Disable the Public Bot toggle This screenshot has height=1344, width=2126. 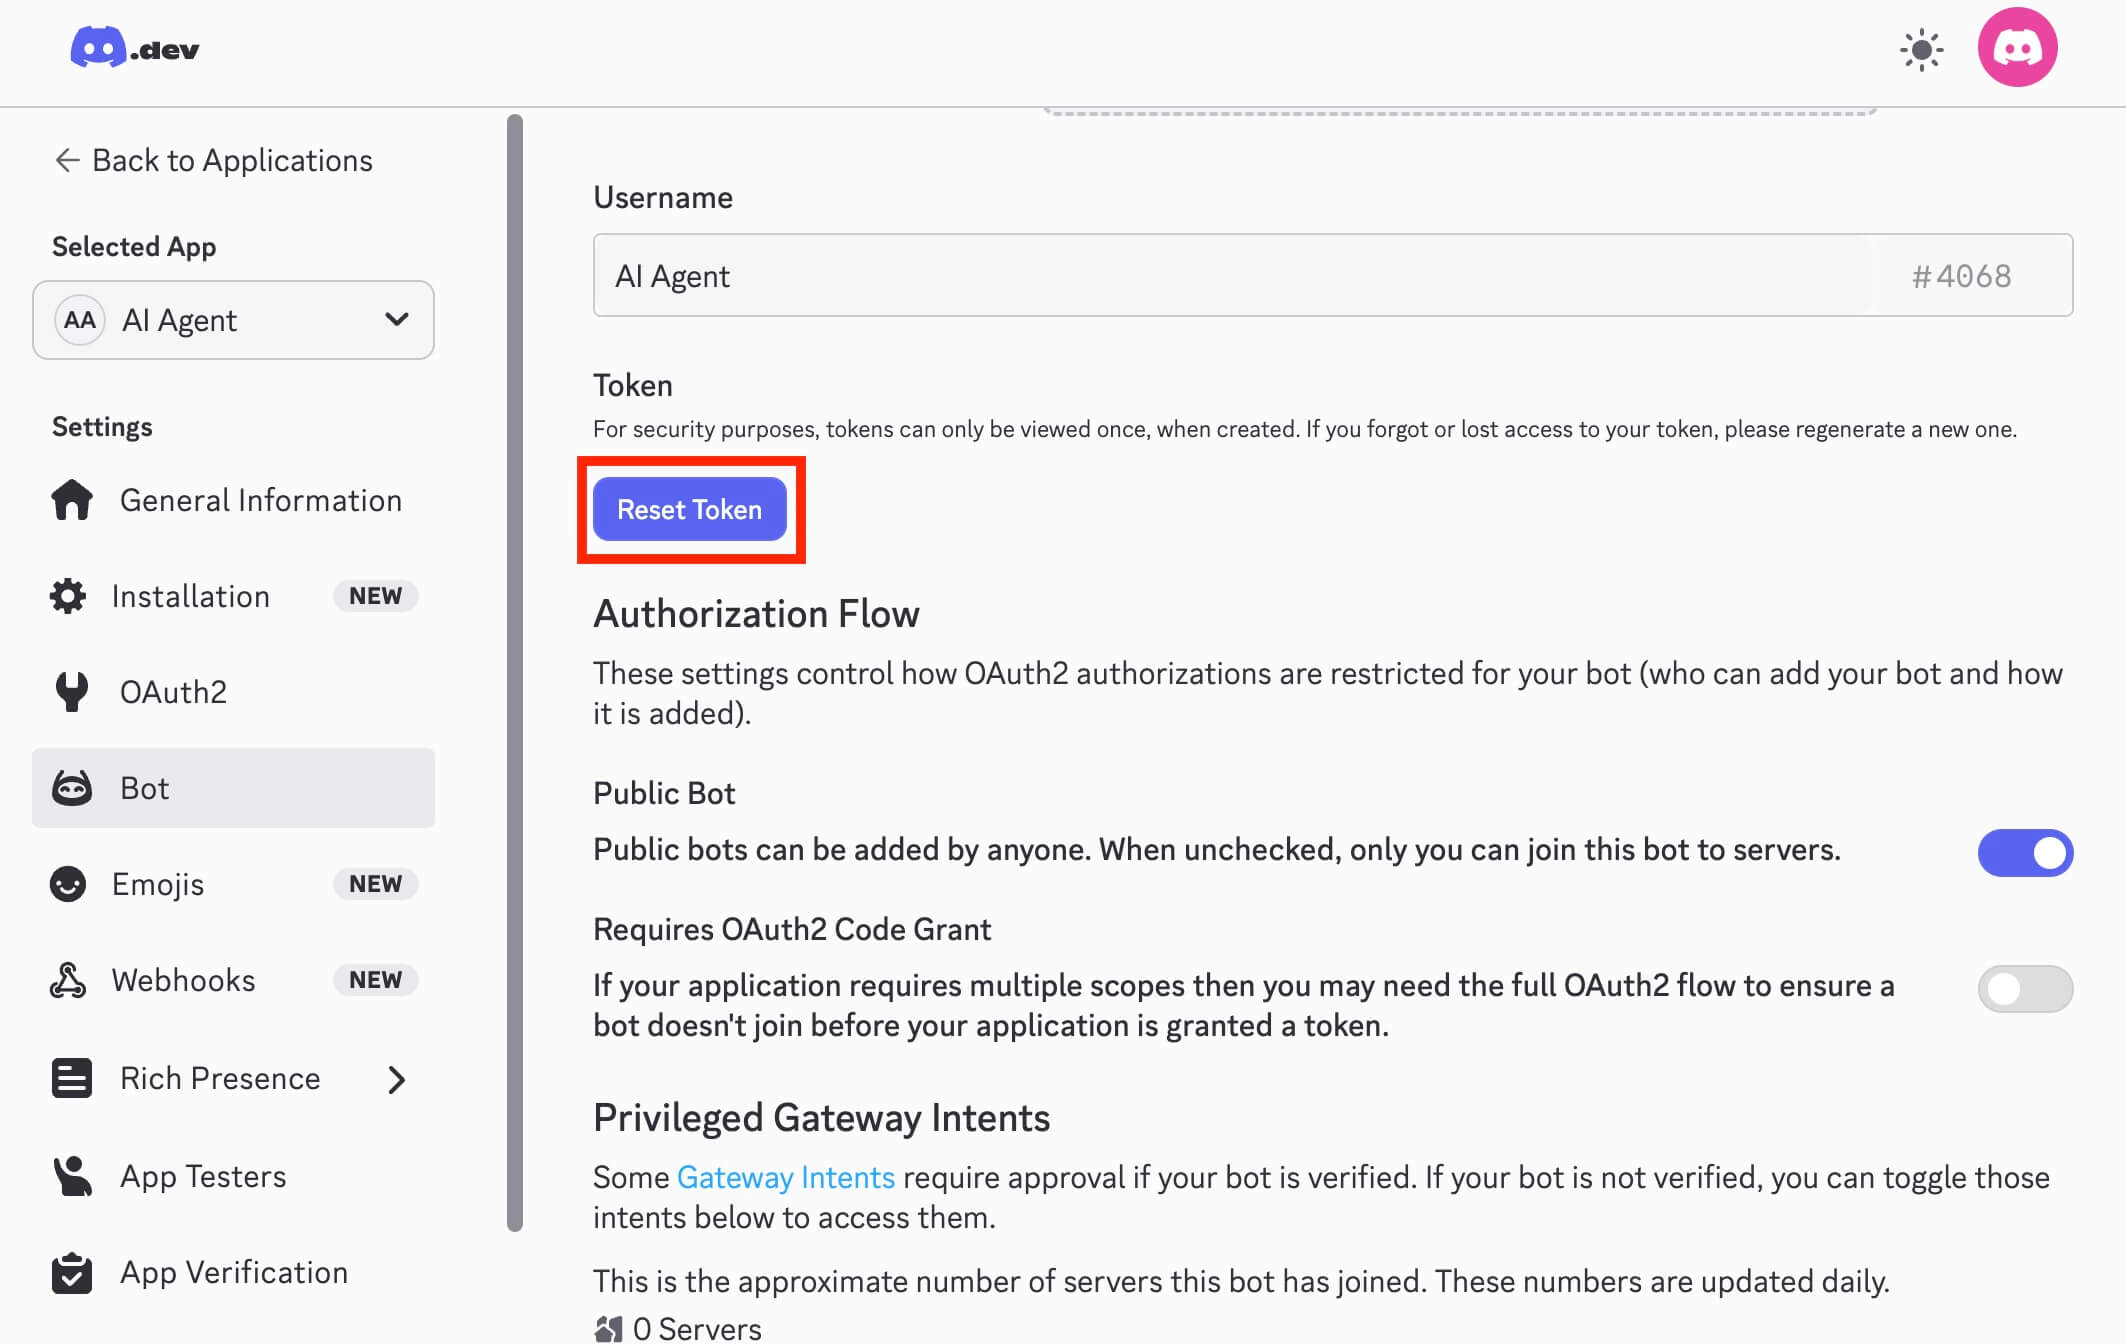click(x=2025, y=852)
